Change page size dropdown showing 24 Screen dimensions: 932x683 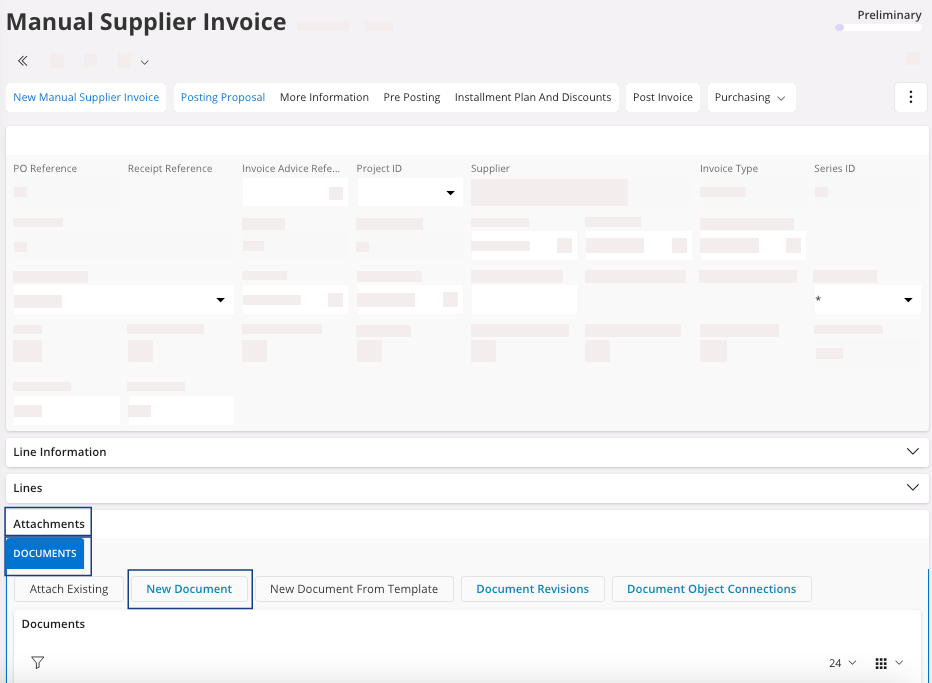tap(842, 663)
